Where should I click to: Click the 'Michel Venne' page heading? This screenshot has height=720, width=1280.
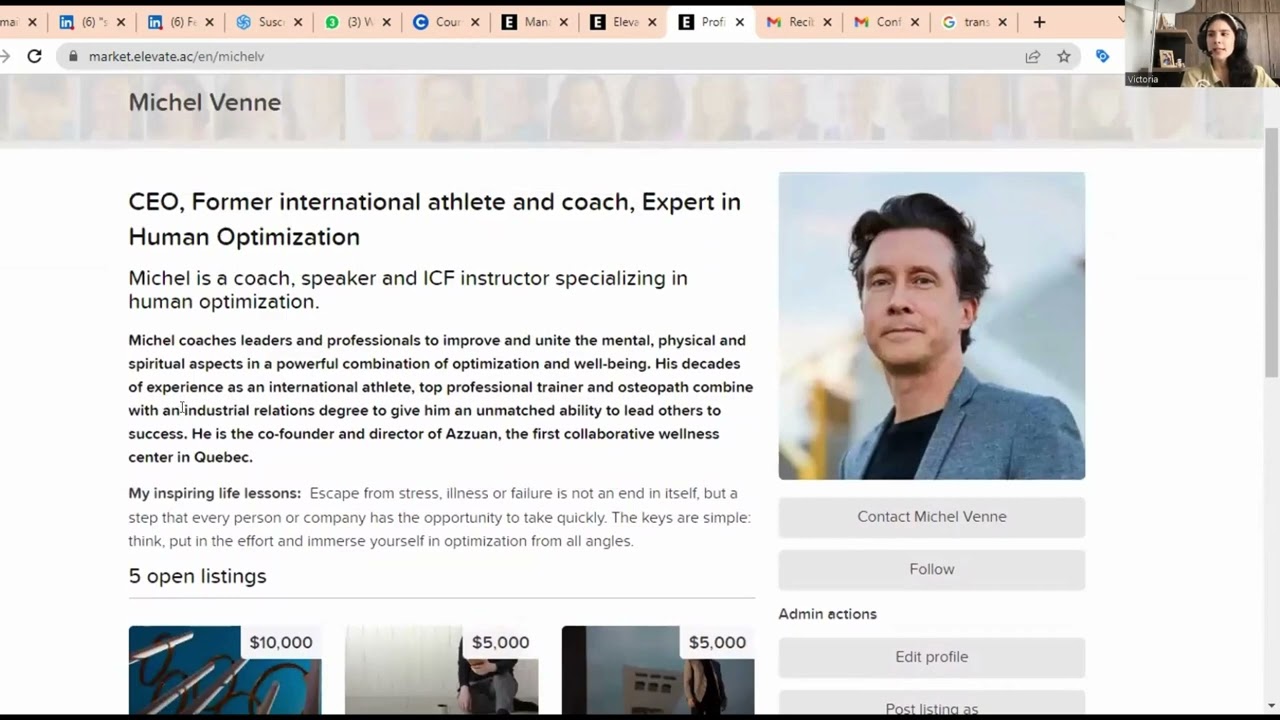tap(205, 102)
